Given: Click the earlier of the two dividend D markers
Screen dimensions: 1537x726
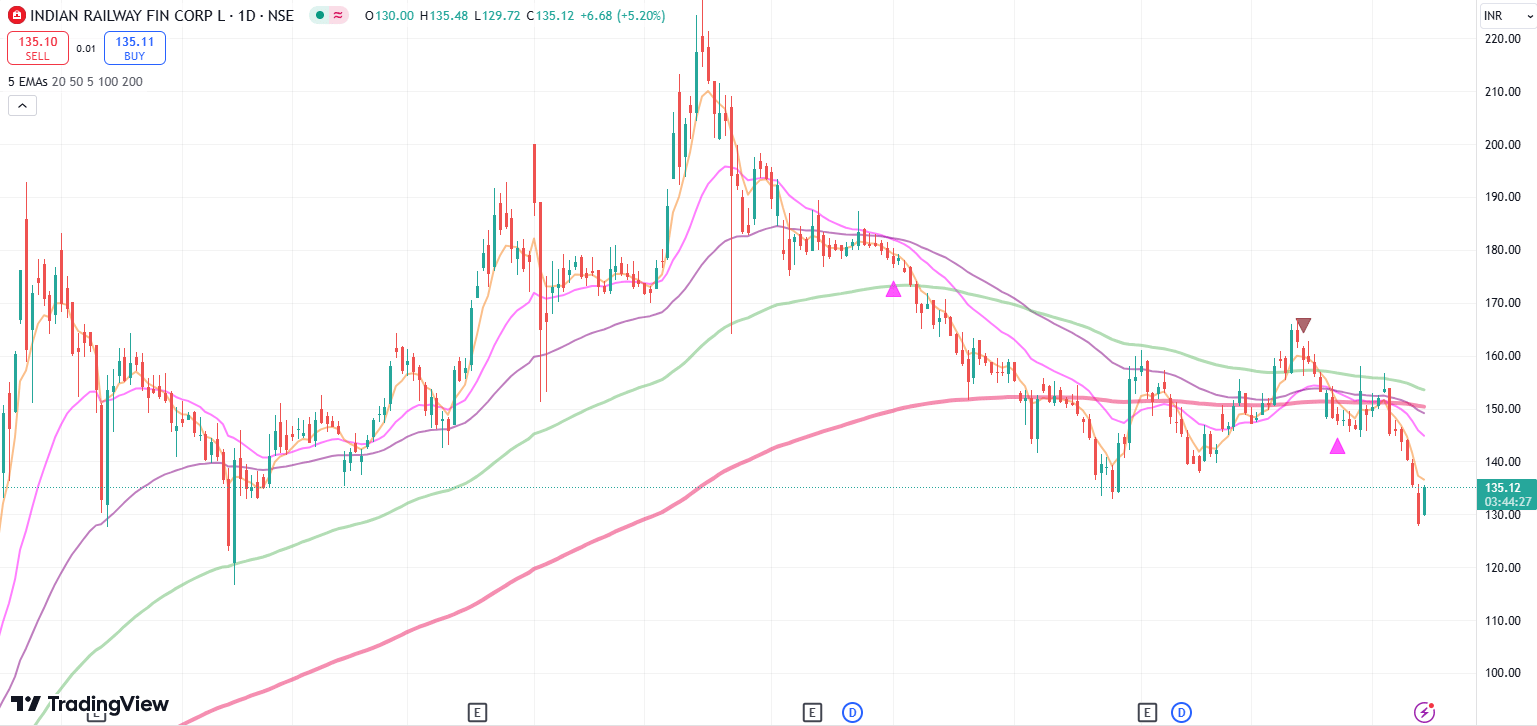Looking at the screenshot, I should 852,712.
